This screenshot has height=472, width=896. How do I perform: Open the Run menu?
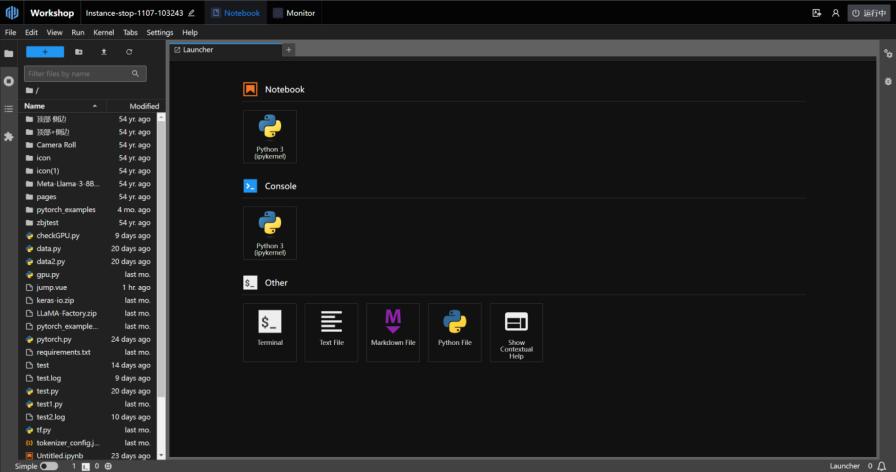point(78,33)
